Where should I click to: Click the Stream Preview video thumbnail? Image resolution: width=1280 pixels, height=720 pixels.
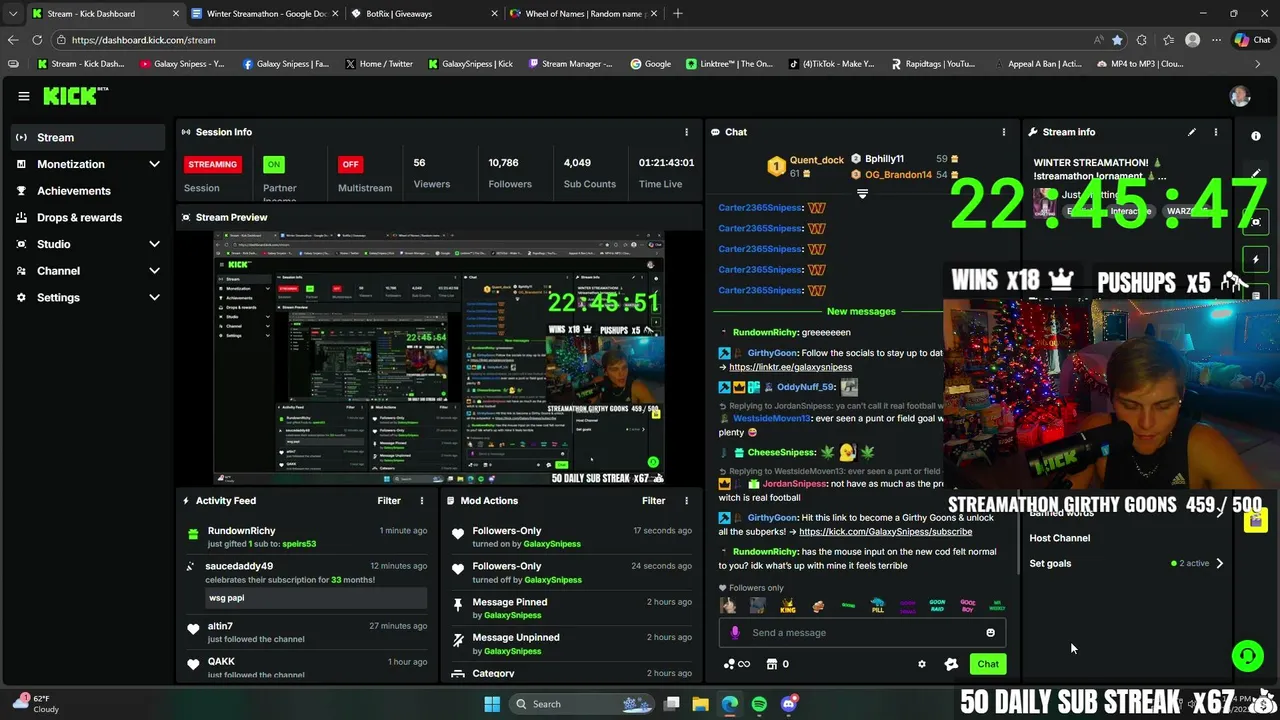pyautogui.click(x=438, y=358)
